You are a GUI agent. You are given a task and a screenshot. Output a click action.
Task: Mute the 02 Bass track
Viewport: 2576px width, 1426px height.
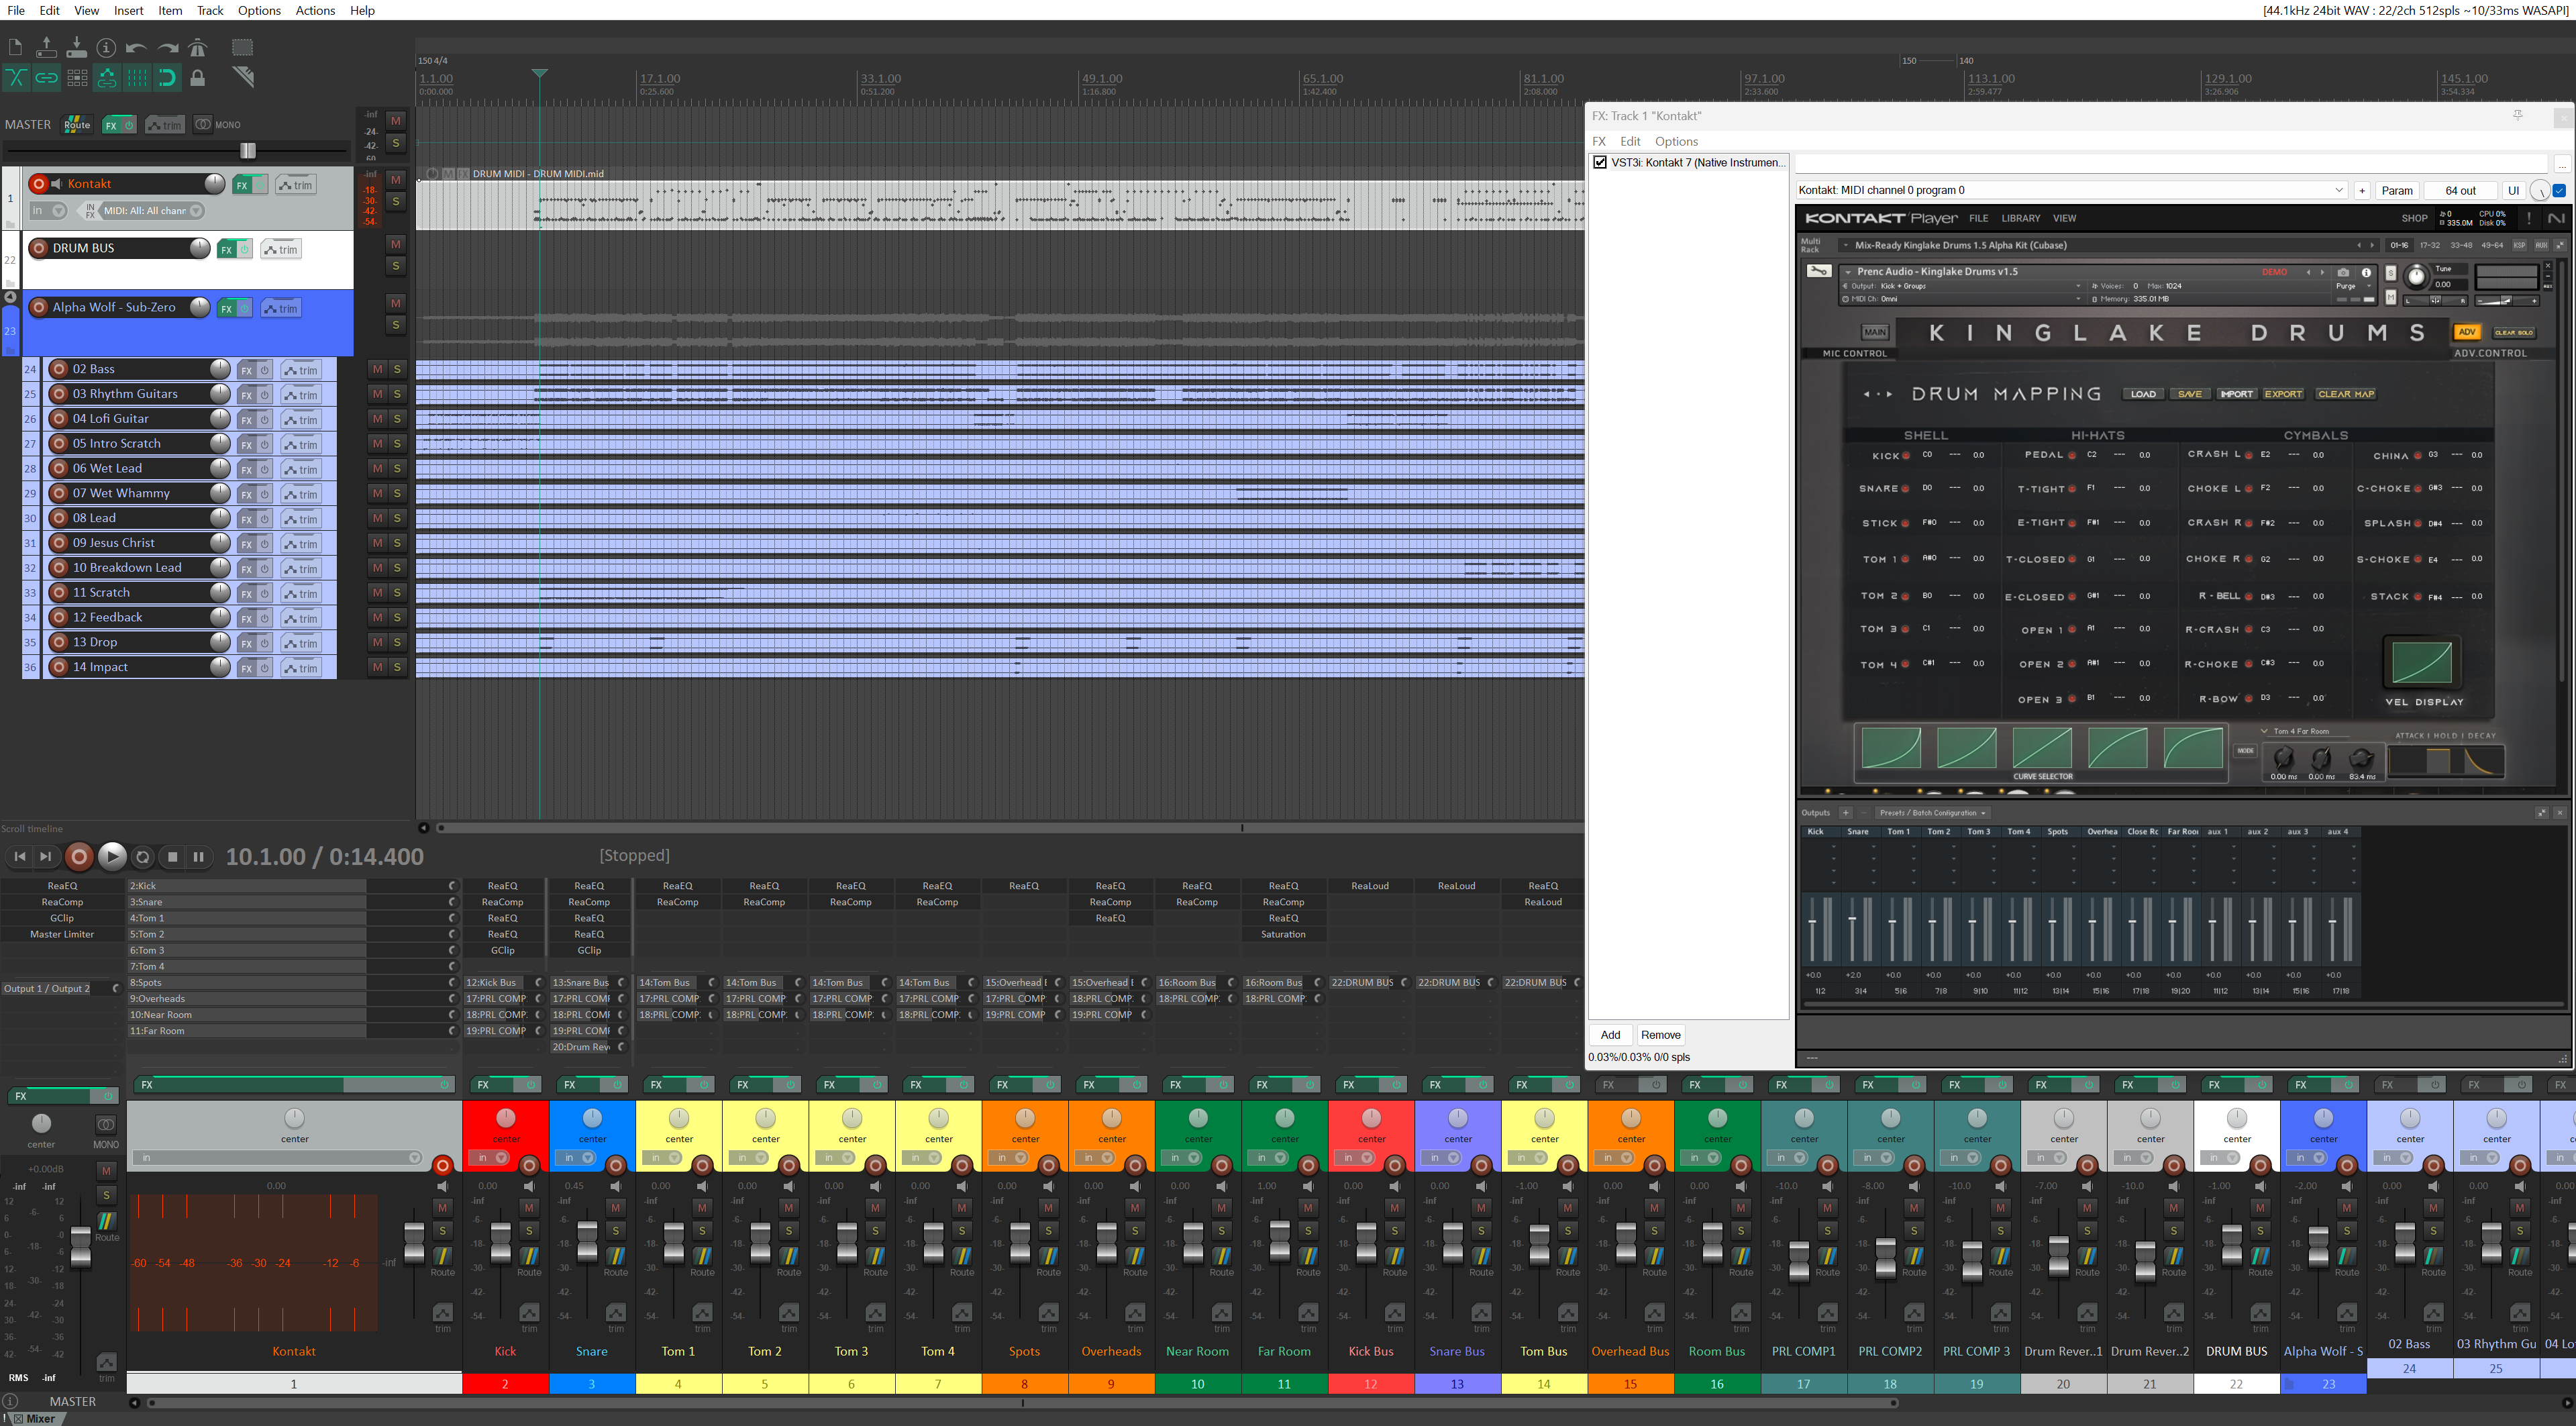(377, 369)
